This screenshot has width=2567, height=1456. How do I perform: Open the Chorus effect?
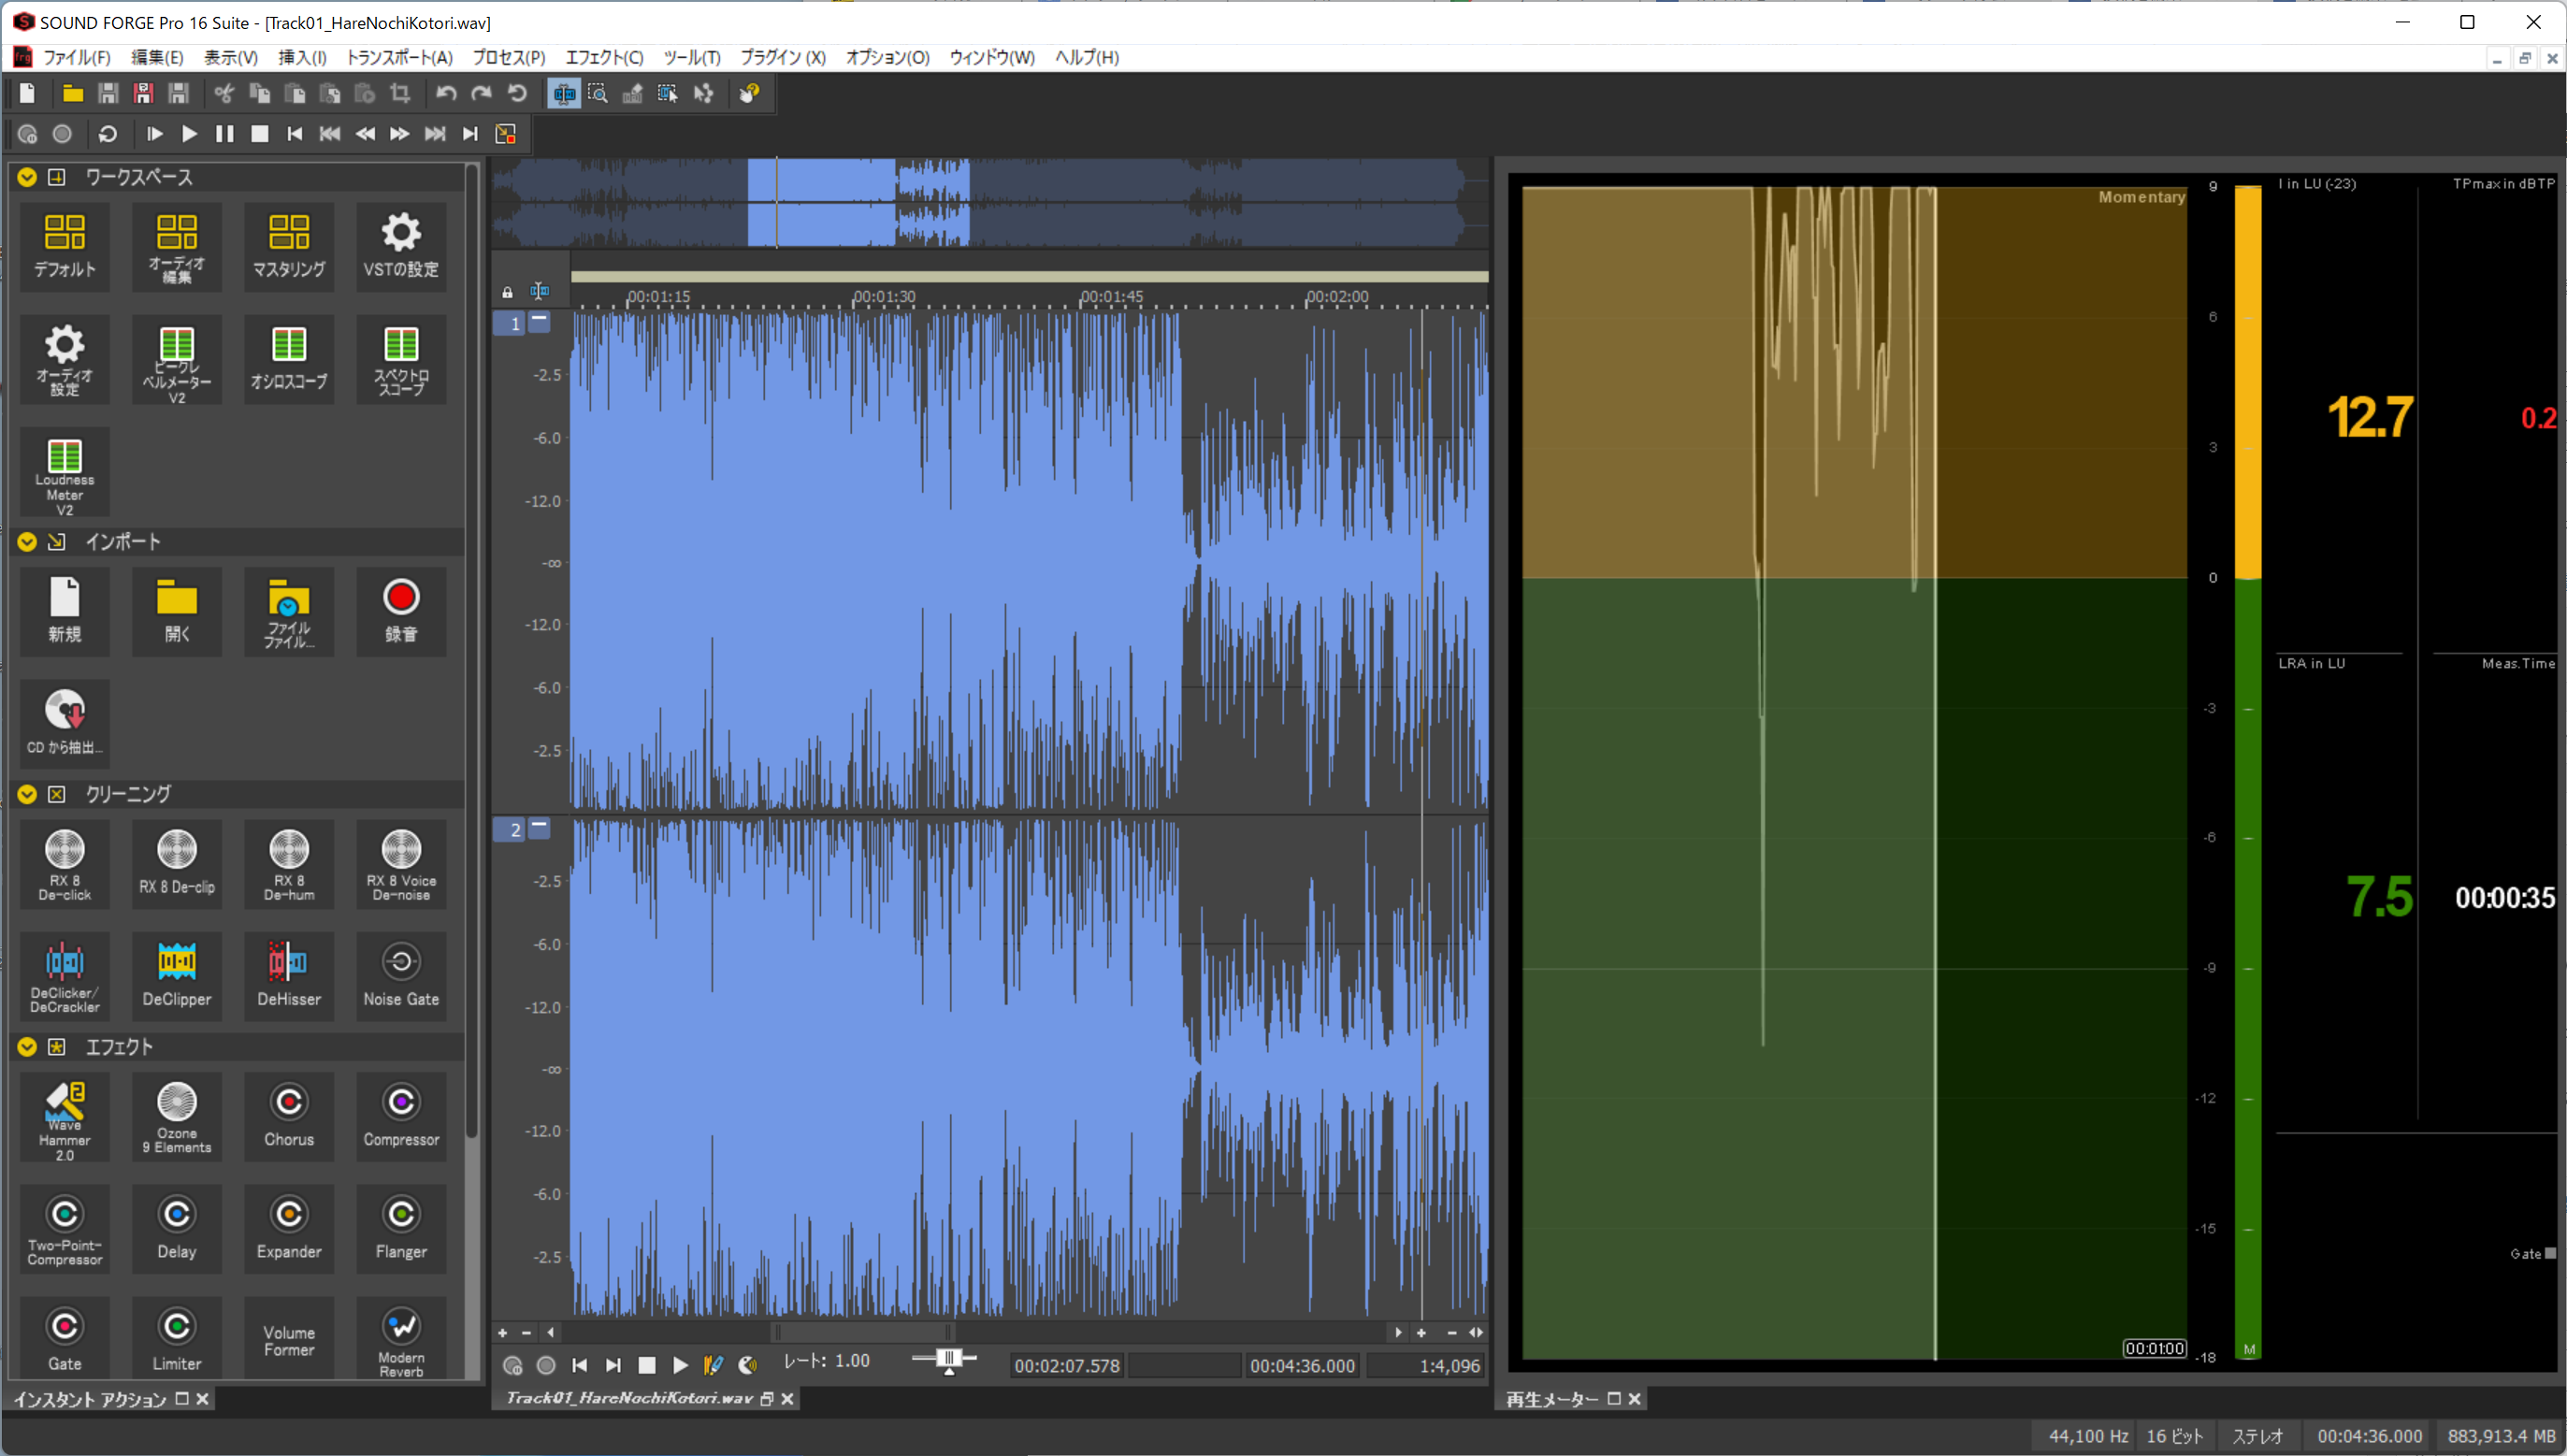(289, 1118)
